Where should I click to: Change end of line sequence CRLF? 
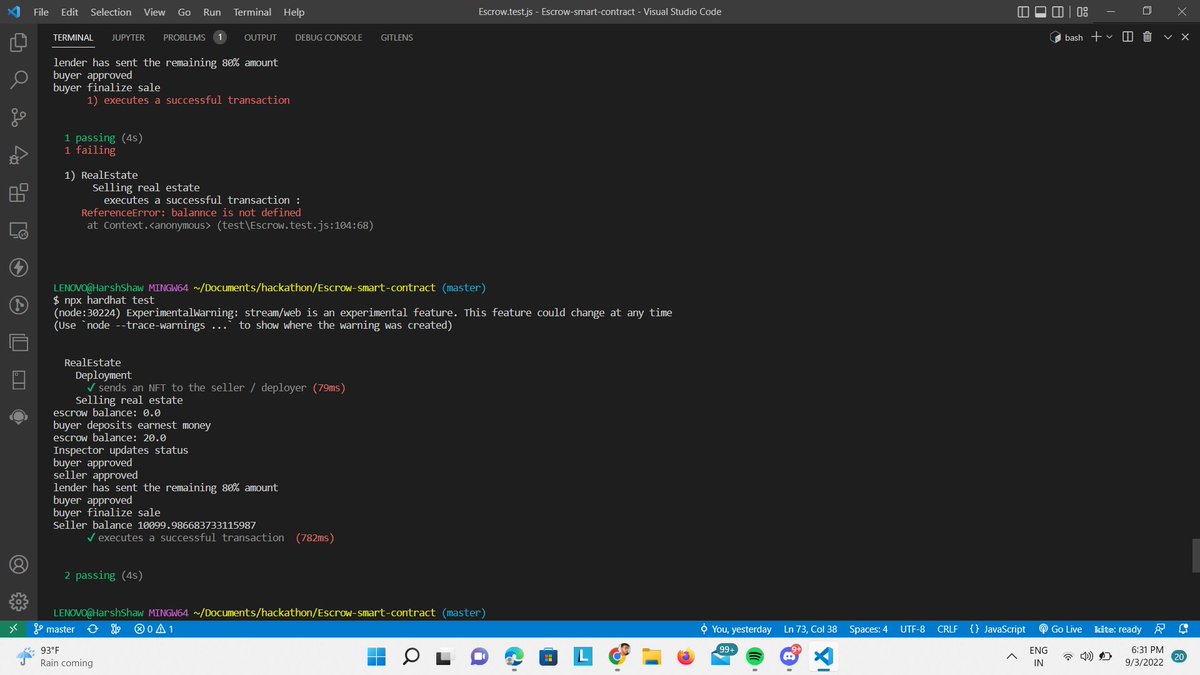pos(947,629)
